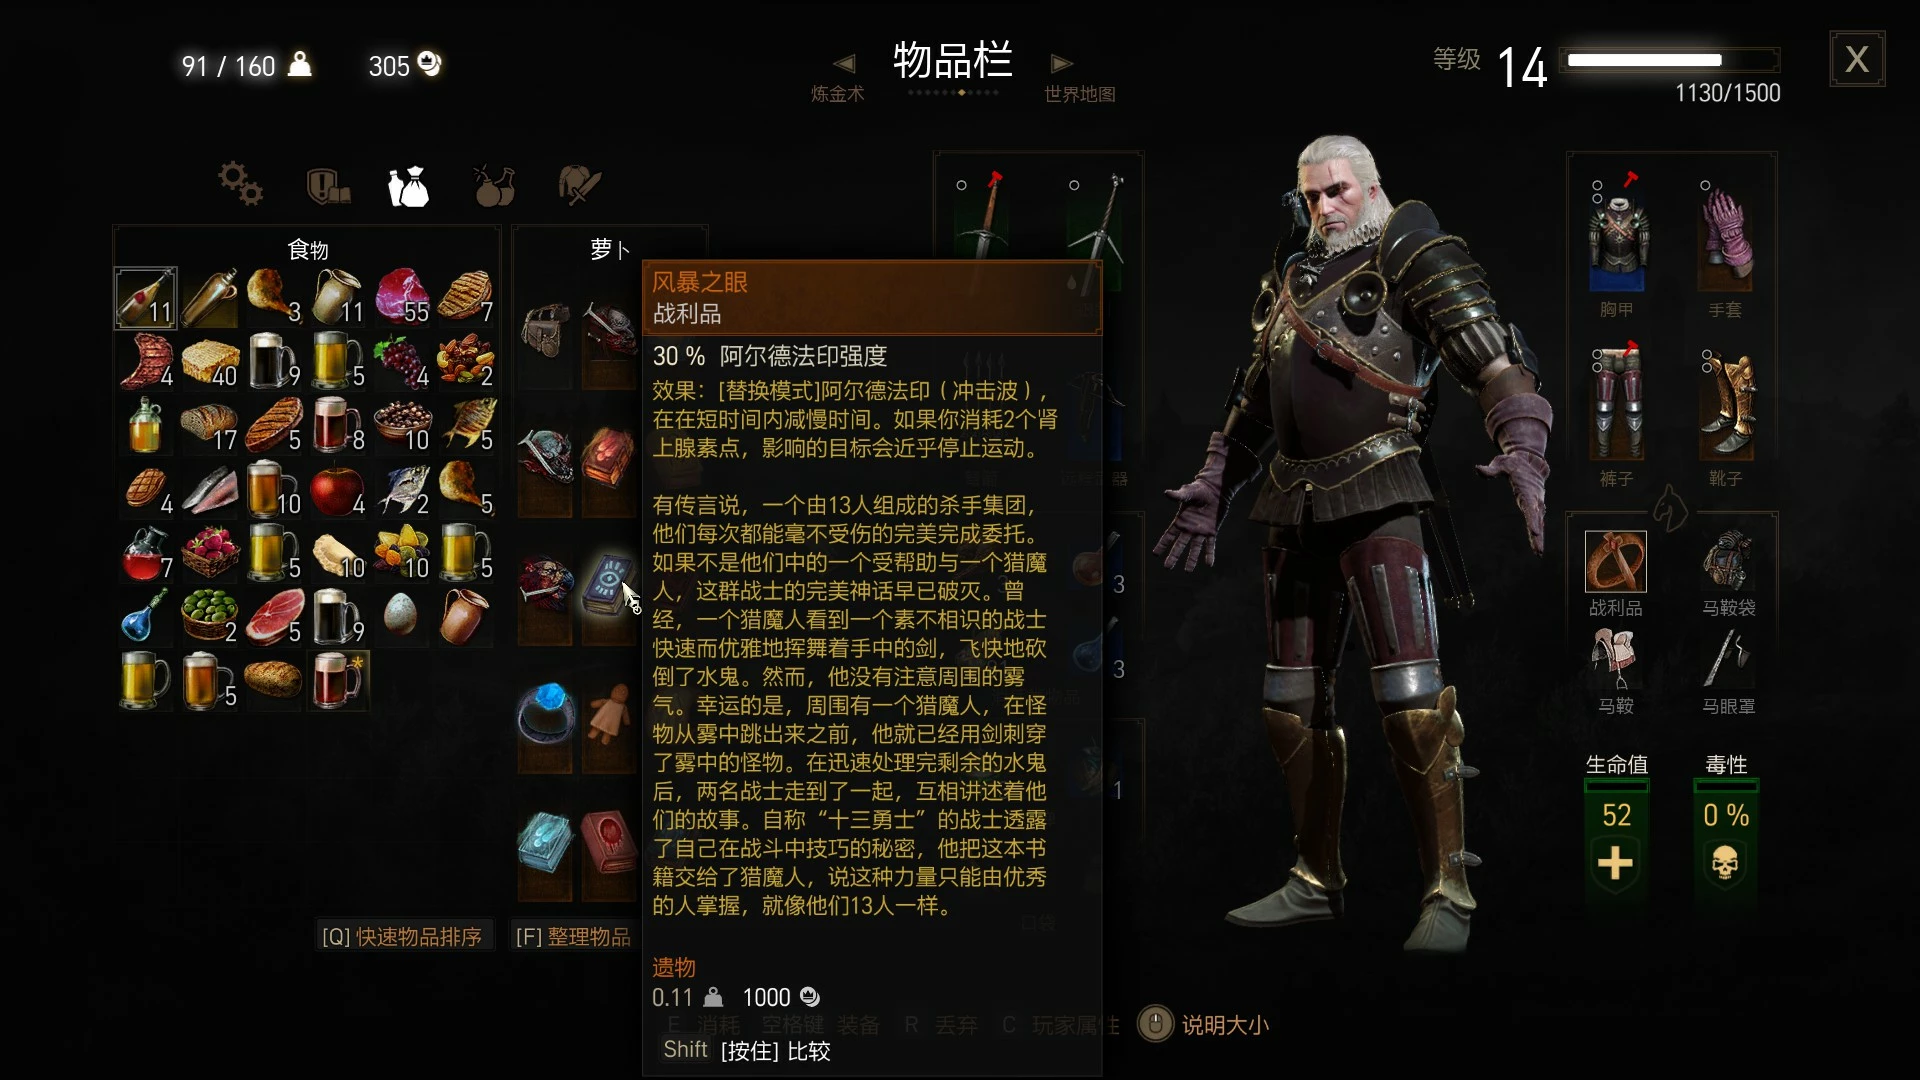1920x1080 pixels.
Task: Open the 炼金术 alchemy tab
Action: tap(837, 94)
